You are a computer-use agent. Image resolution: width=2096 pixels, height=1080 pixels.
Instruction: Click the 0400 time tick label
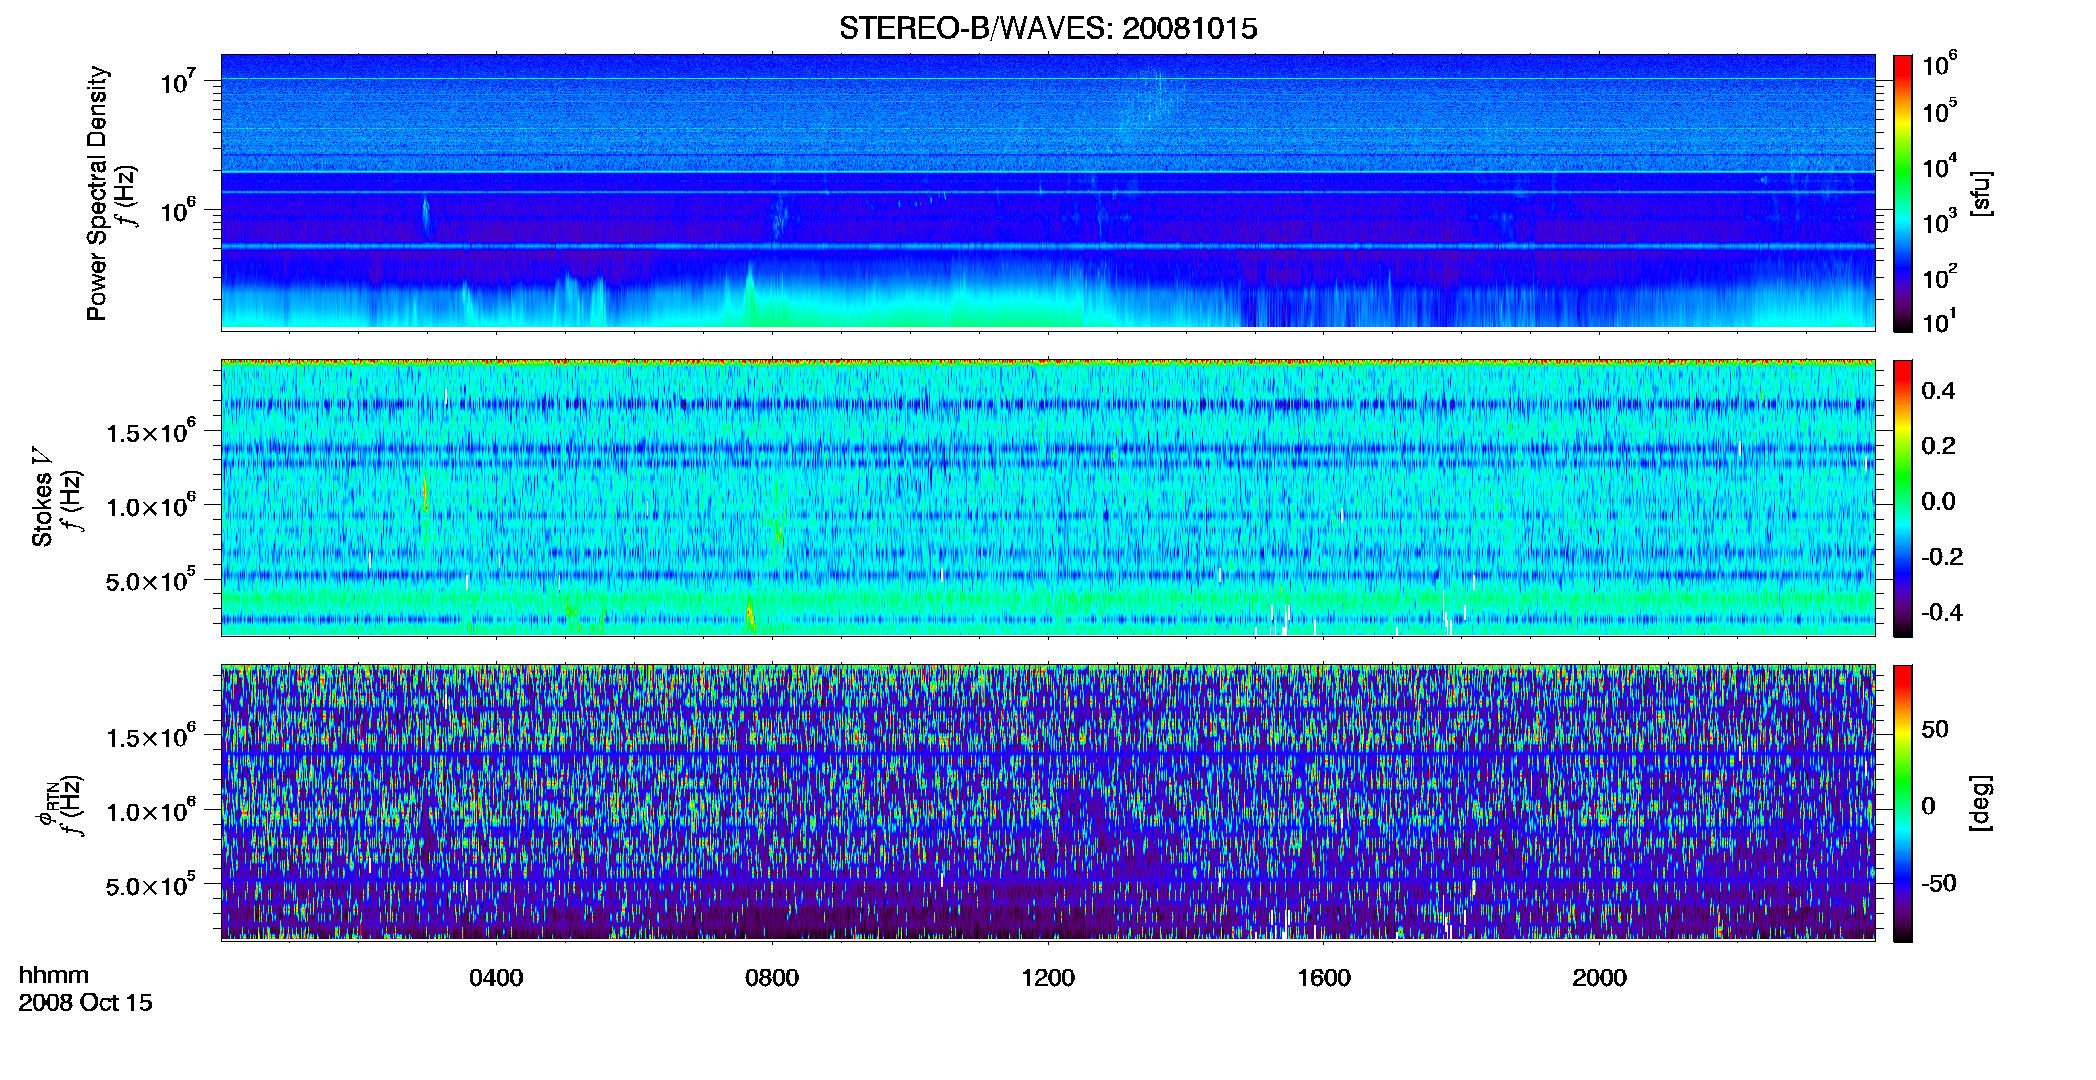click(496, 977)
